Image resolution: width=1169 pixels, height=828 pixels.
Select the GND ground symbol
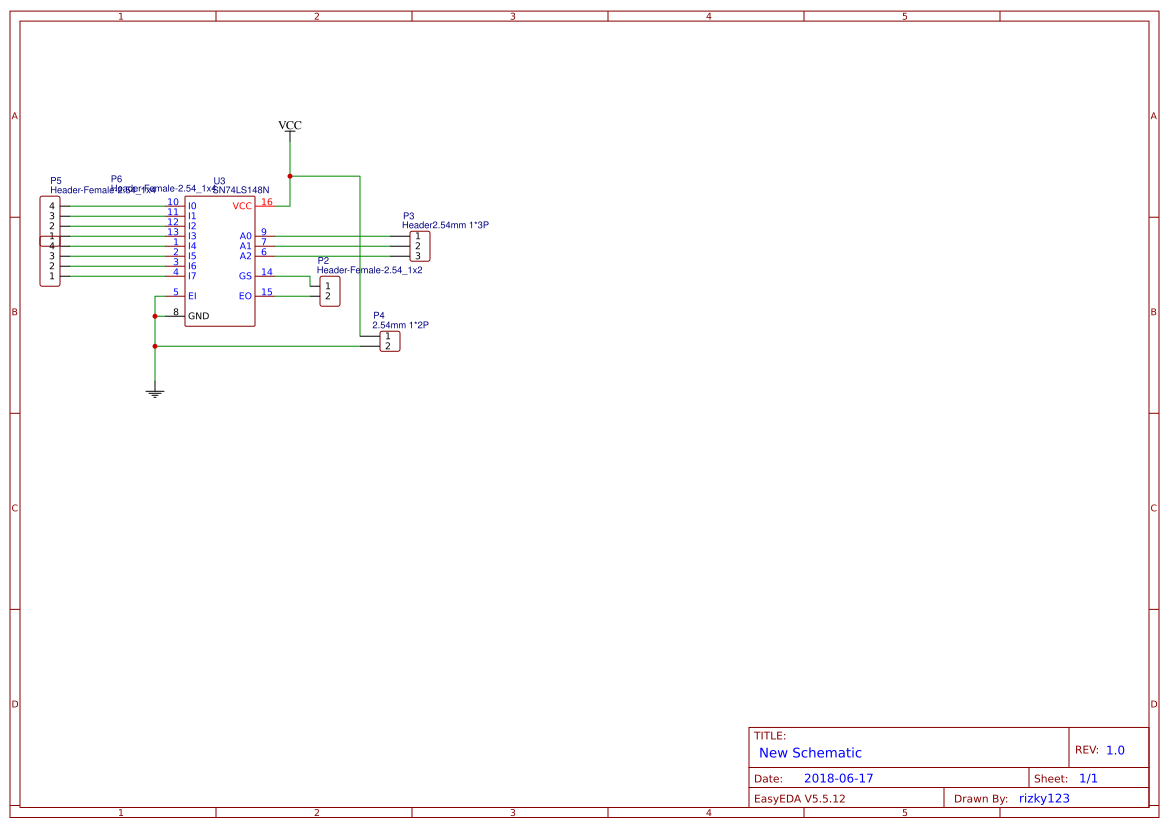[154, 390]
